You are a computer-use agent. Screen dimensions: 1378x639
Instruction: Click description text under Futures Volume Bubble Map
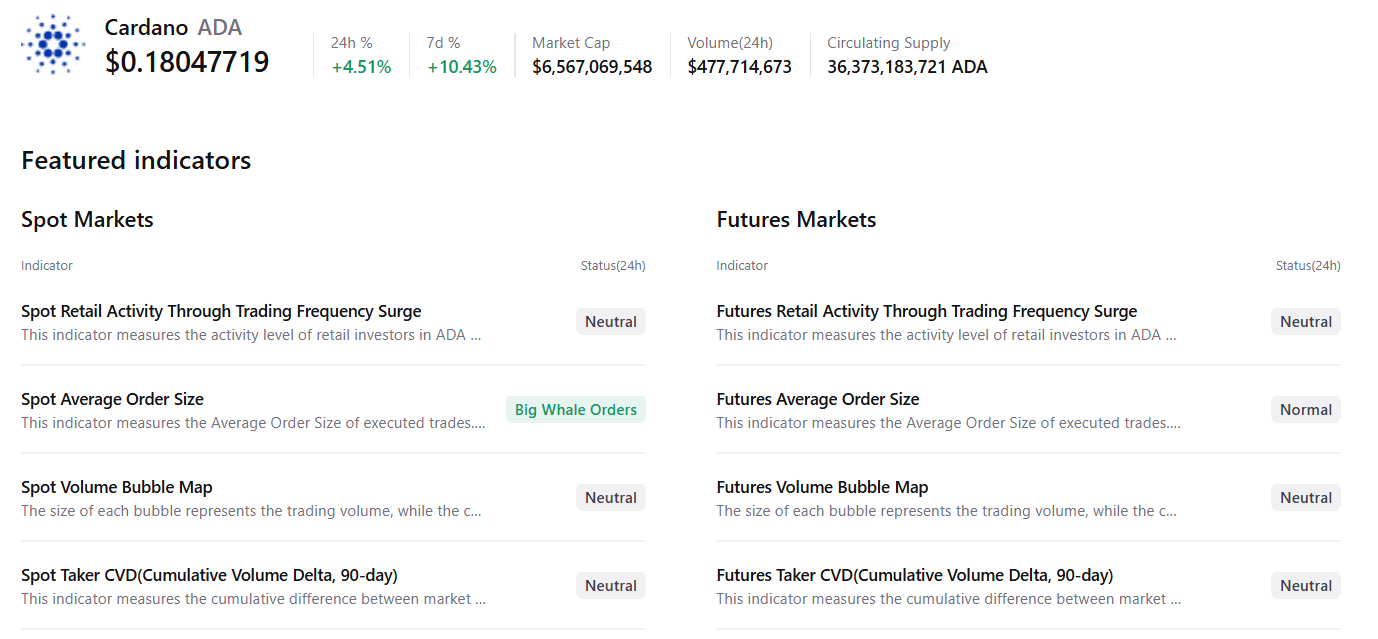coord(947,511)
